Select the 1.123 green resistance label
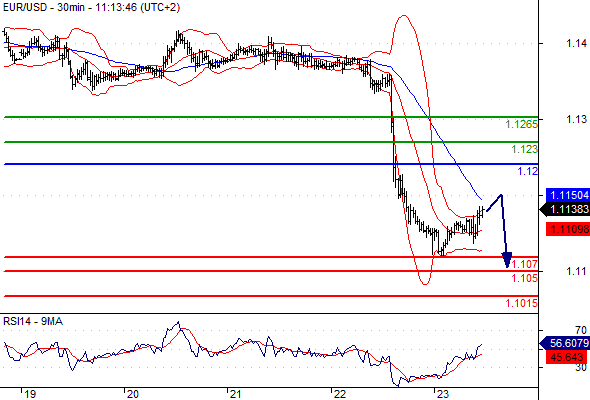Image resolution: width=590 pixels, height=400 pixels. tap(524, 149)
